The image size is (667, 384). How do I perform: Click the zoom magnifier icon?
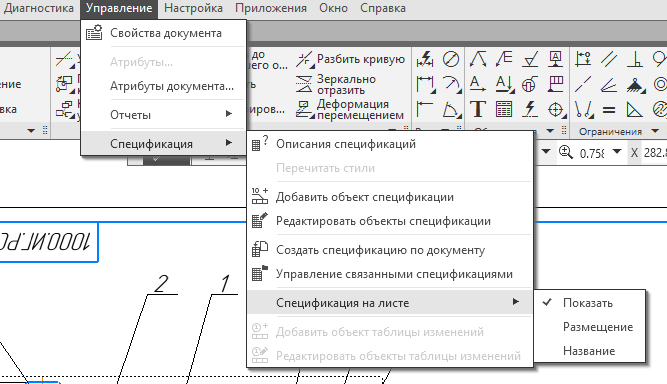(x=565, y=152)
